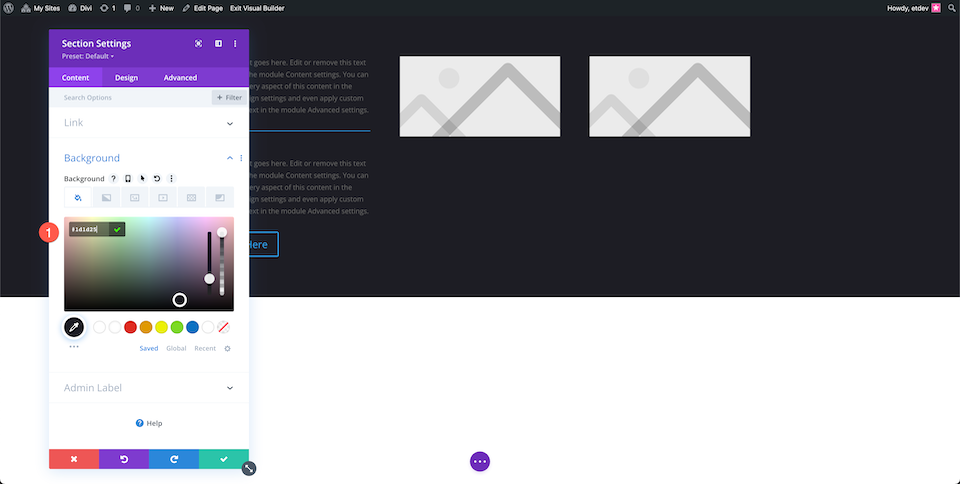Select the background gradient tab icon
Screen dimensions: 960x484
pos(106,198)
